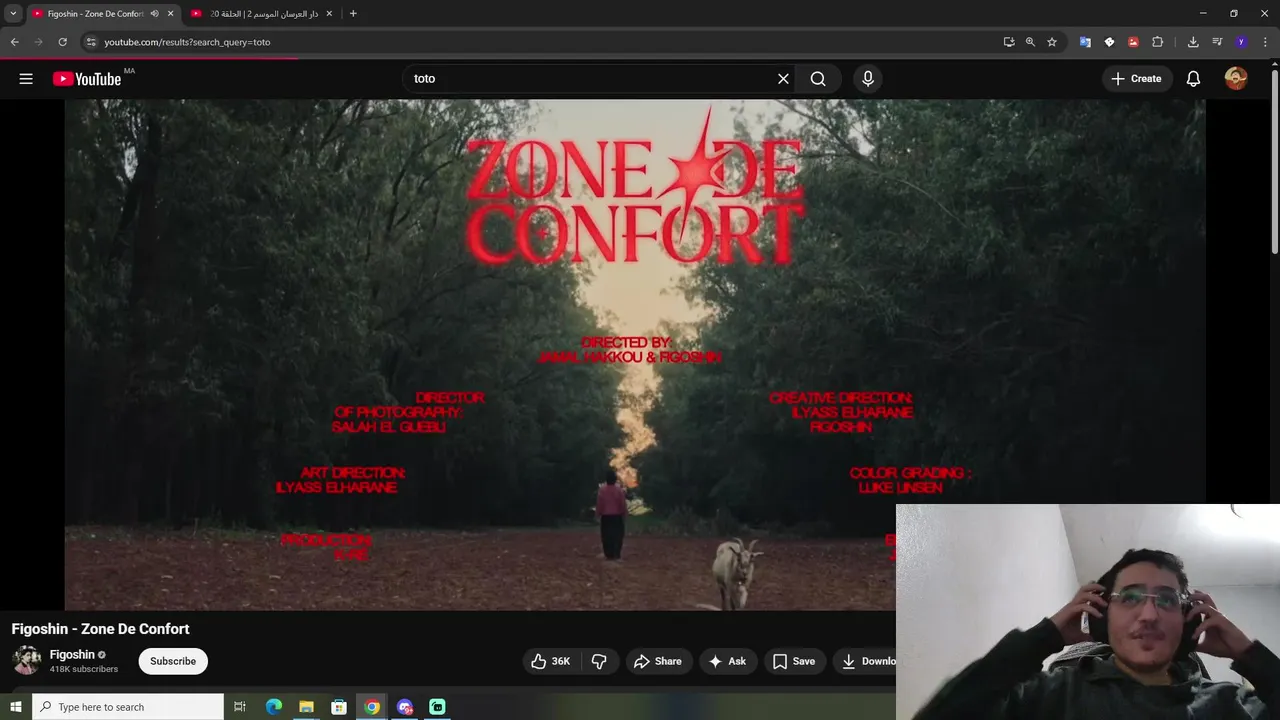
Task: Open the Windows Start menu
Action: tap(15, 707)
